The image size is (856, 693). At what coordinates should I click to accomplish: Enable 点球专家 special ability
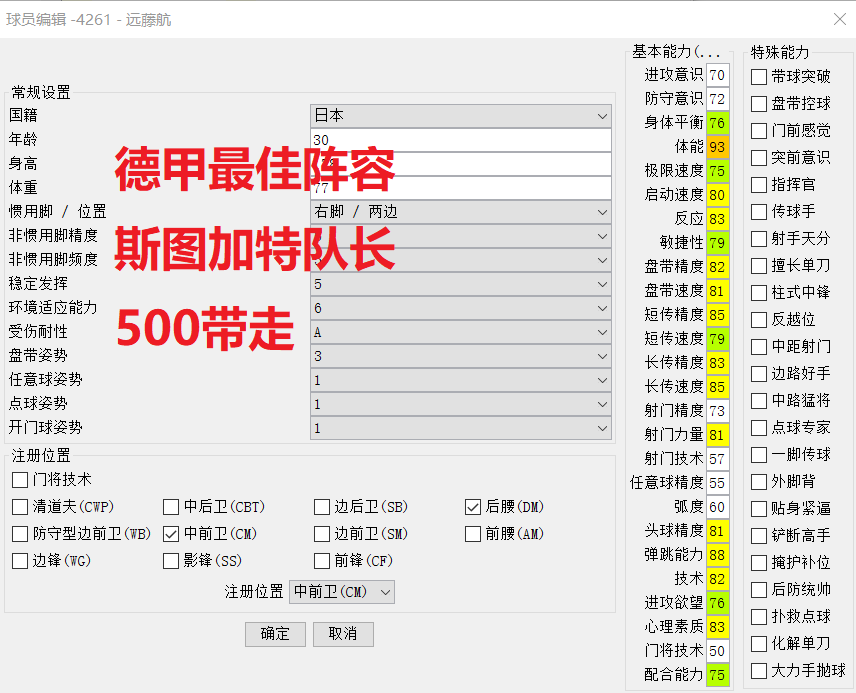coord(759,428)
